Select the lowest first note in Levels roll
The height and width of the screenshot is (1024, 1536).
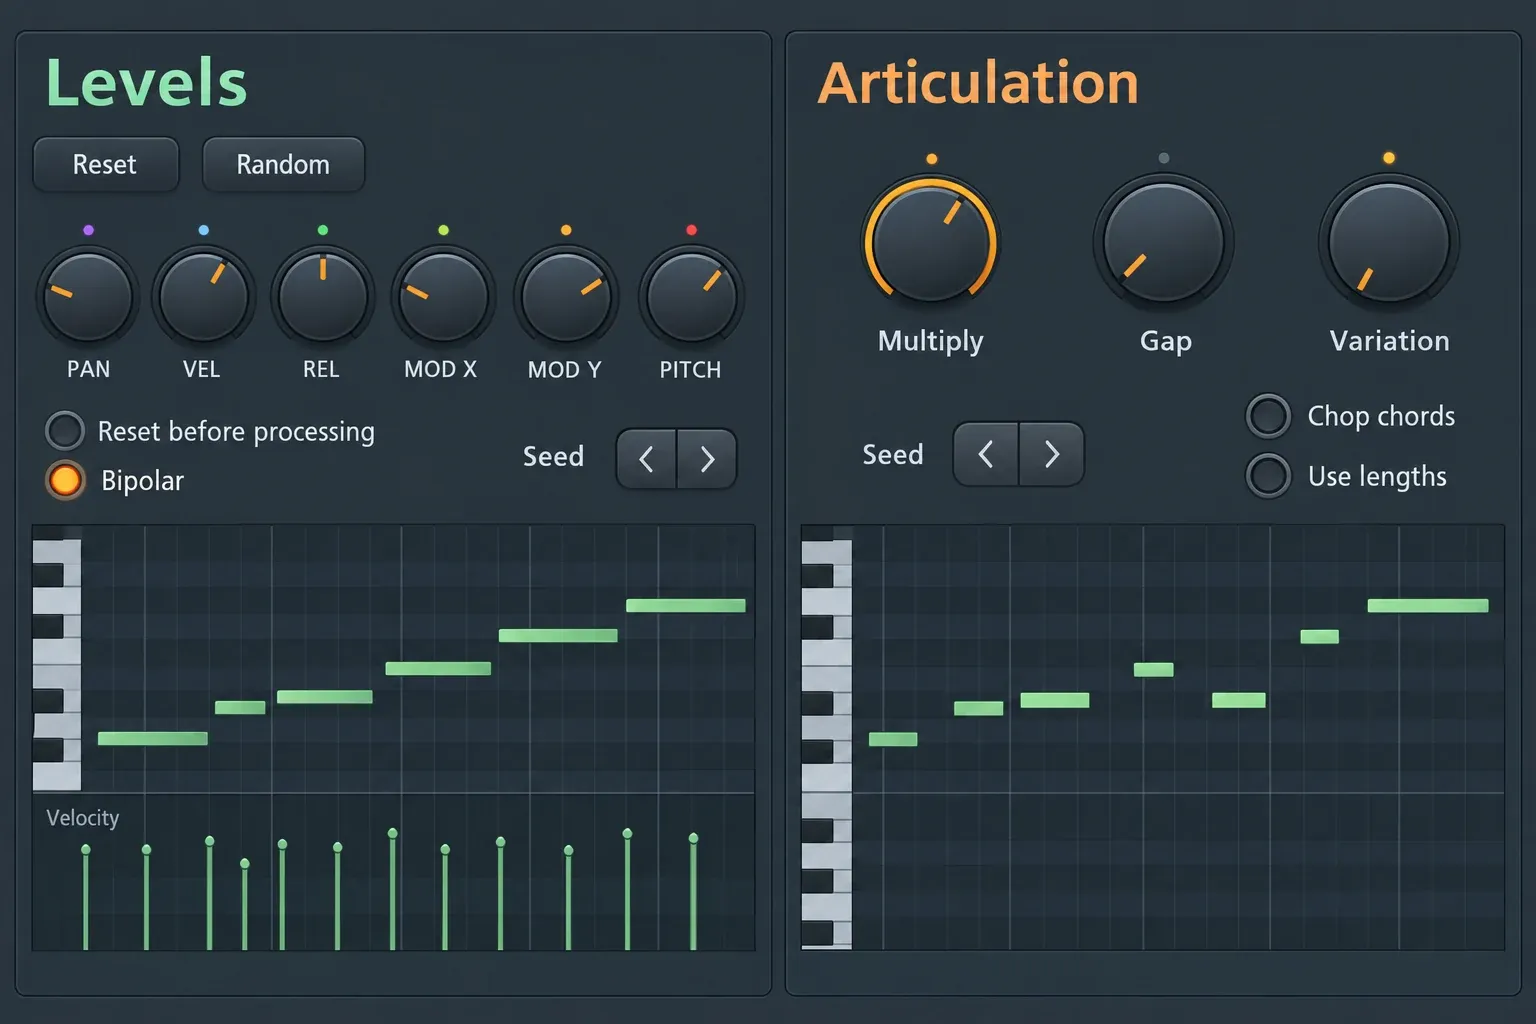[x=153, y=738]
